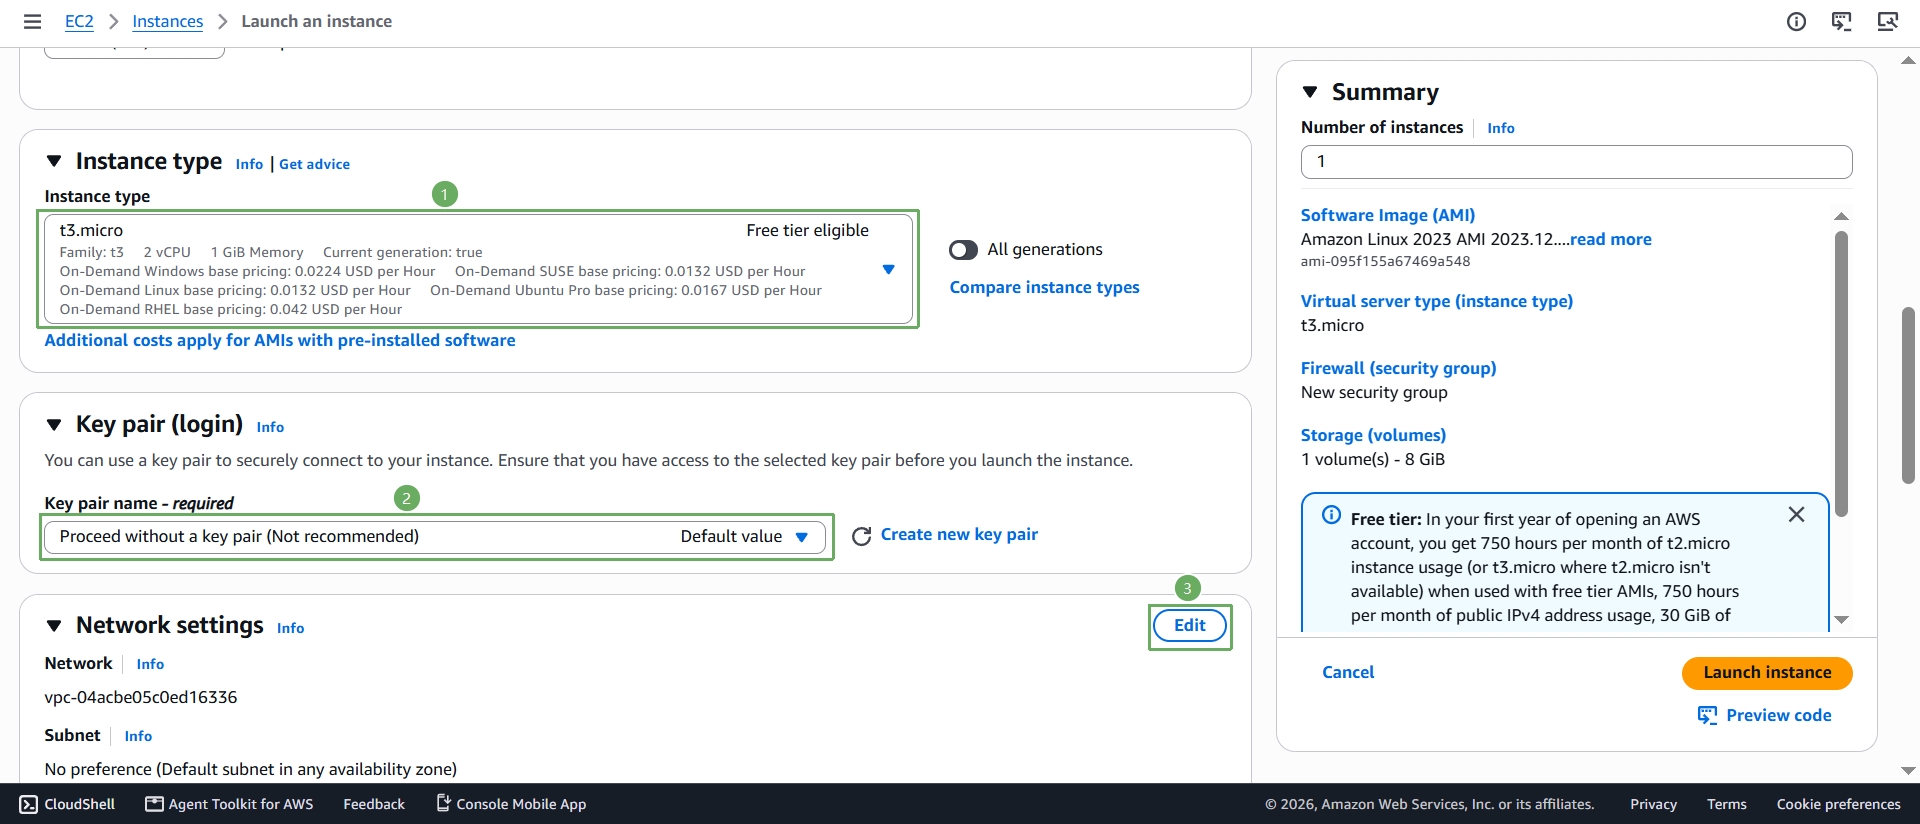Click the summary panel scroll up arrow
The height and width of the screenshot is (824, 1920).
pos(1841,216)
